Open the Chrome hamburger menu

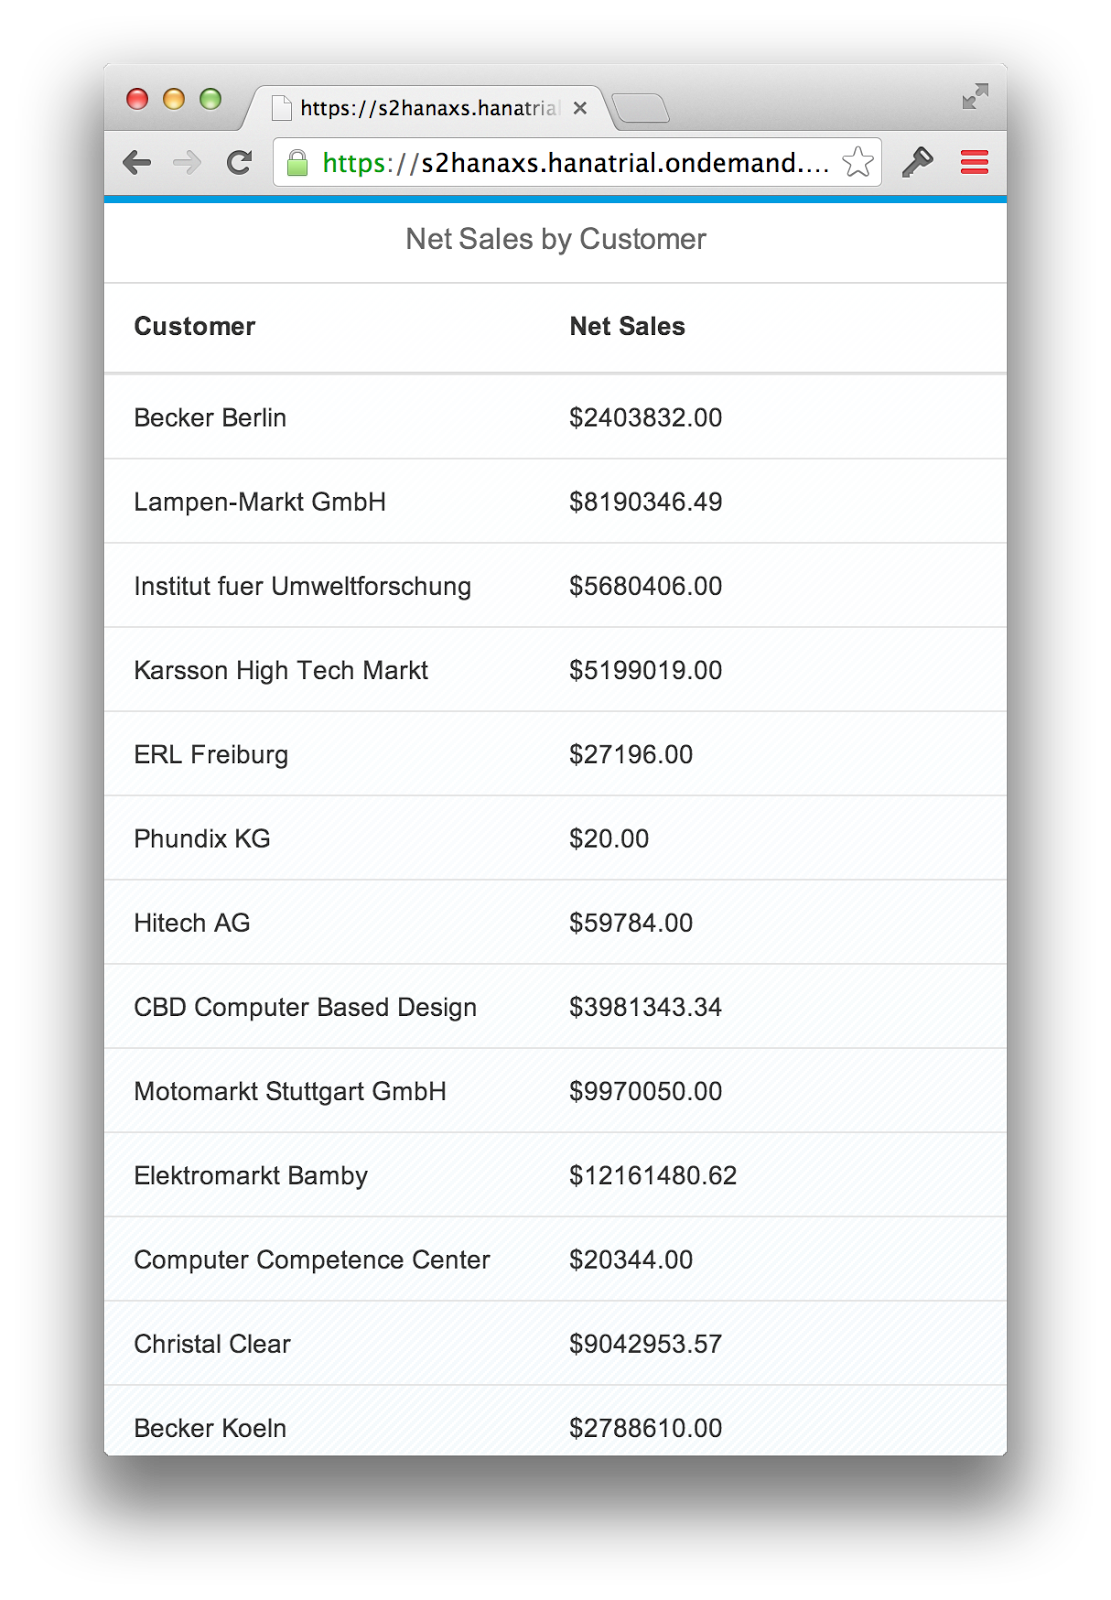974,162
